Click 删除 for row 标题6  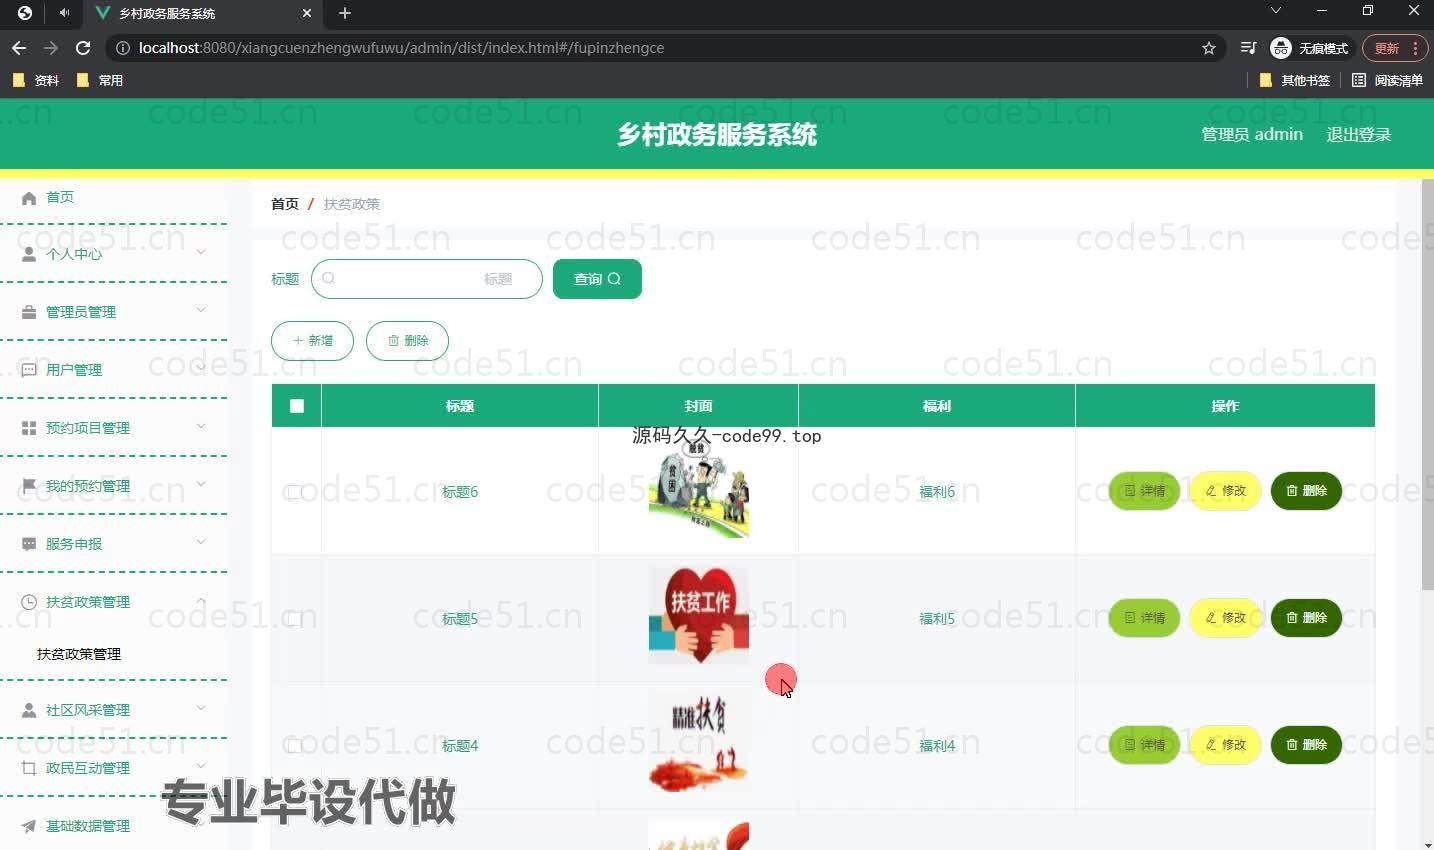pos(1306,491)
